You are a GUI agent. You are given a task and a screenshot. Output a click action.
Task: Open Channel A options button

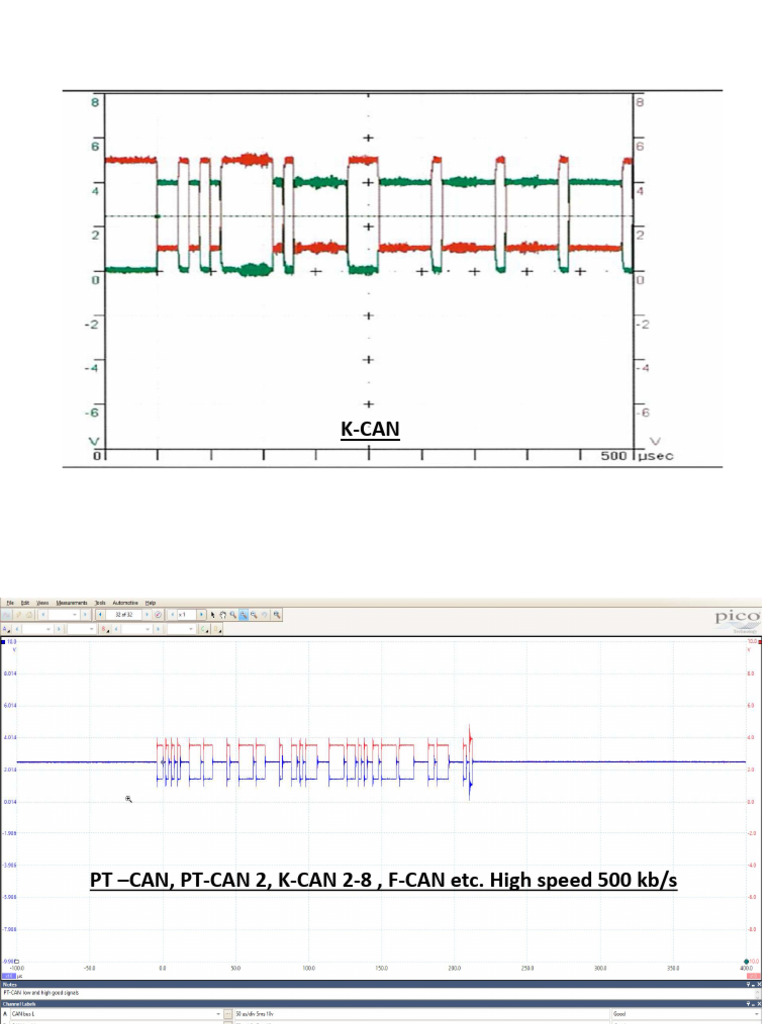(x=5, y=629)
